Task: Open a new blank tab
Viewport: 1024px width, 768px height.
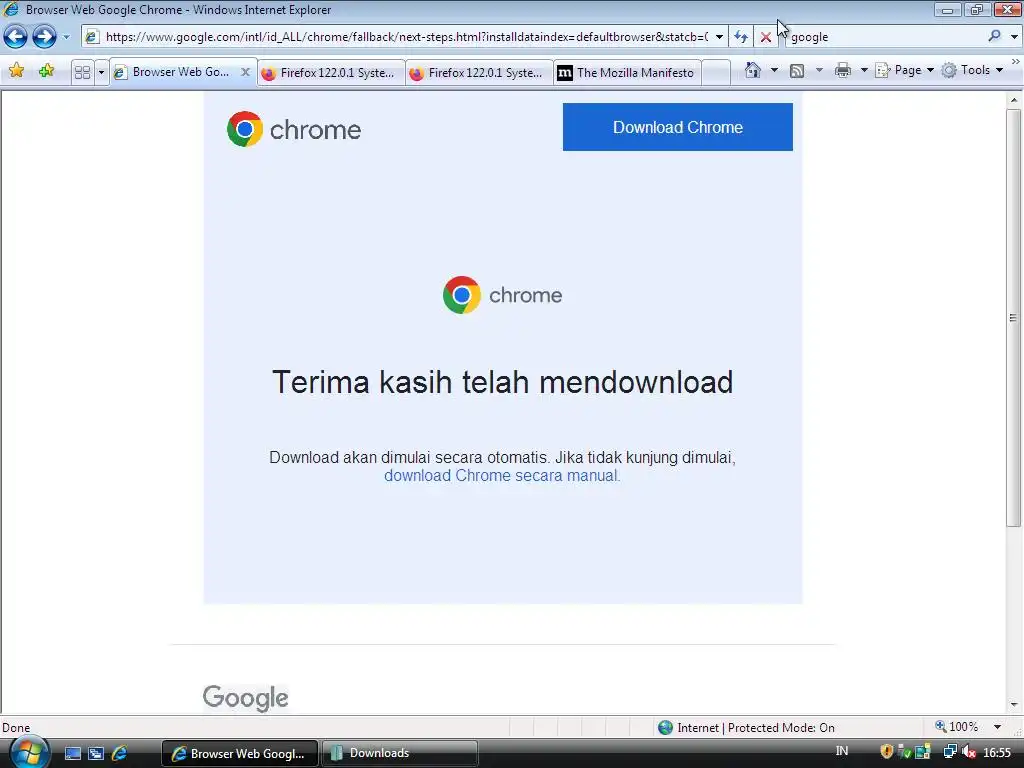Action: pyautogui.click(x=716, y=73)
